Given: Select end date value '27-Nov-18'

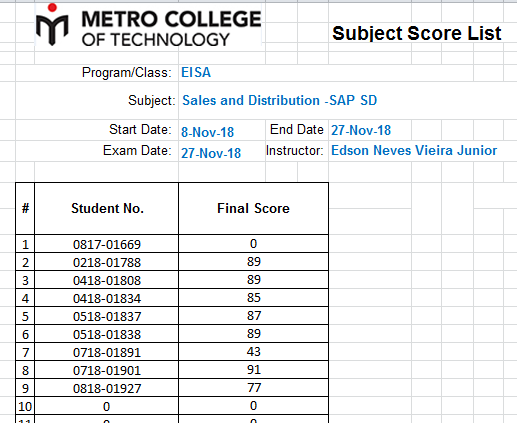Looking at the screenshot, I should (361, 130).
